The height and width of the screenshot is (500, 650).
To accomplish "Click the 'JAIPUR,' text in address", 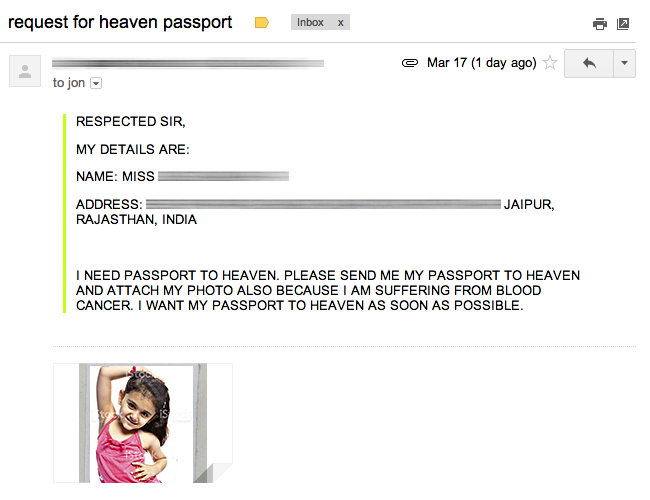I will (529, 204).
